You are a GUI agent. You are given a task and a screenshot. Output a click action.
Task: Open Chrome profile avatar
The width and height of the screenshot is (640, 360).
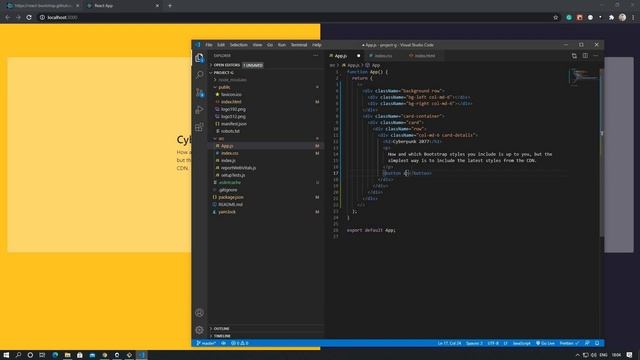click(622, 18)
